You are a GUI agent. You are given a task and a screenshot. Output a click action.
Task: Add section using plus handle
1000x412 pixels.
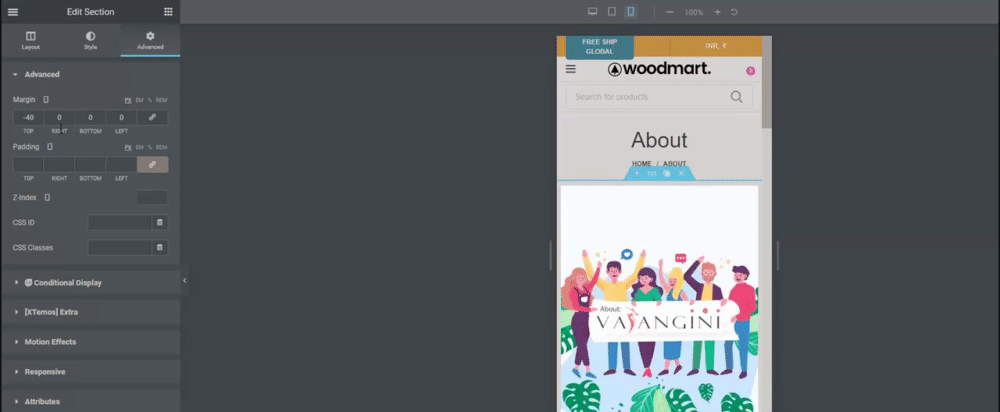(636, 173)
